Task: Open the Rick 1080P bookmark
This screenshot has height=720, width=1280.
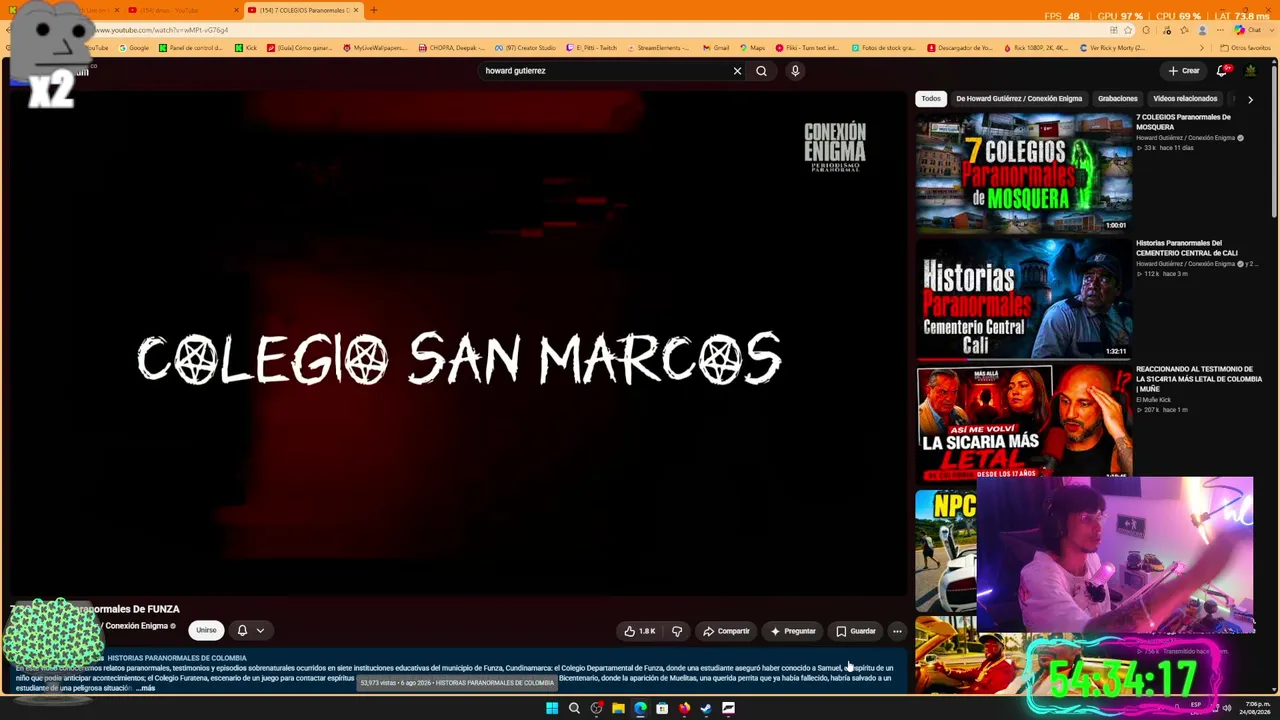Action: click(1035, 48)
